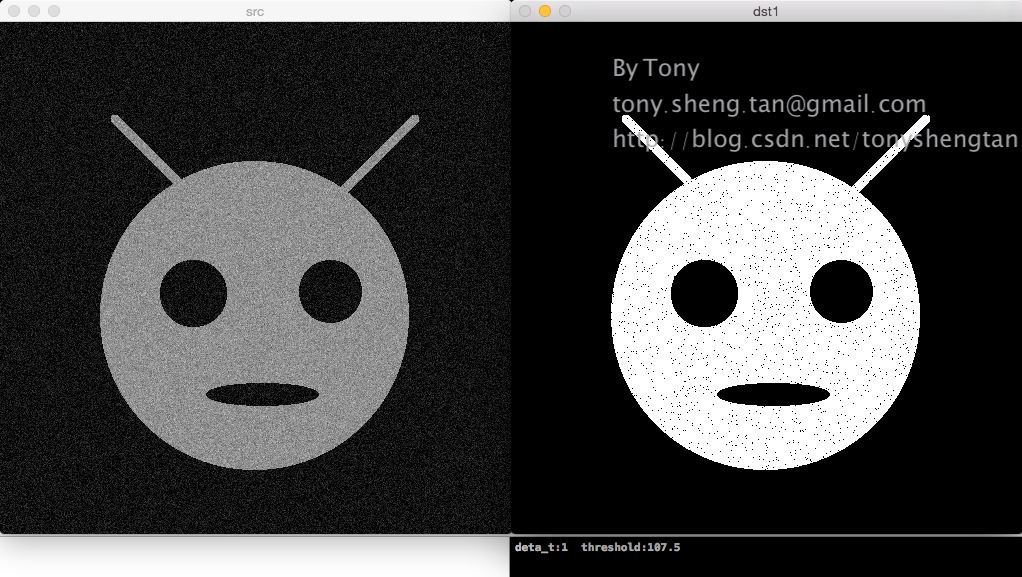The height and width of the screenshot is (577, 1022).
Task: Click the right eye in src image
Action: [x=330, y=291]
